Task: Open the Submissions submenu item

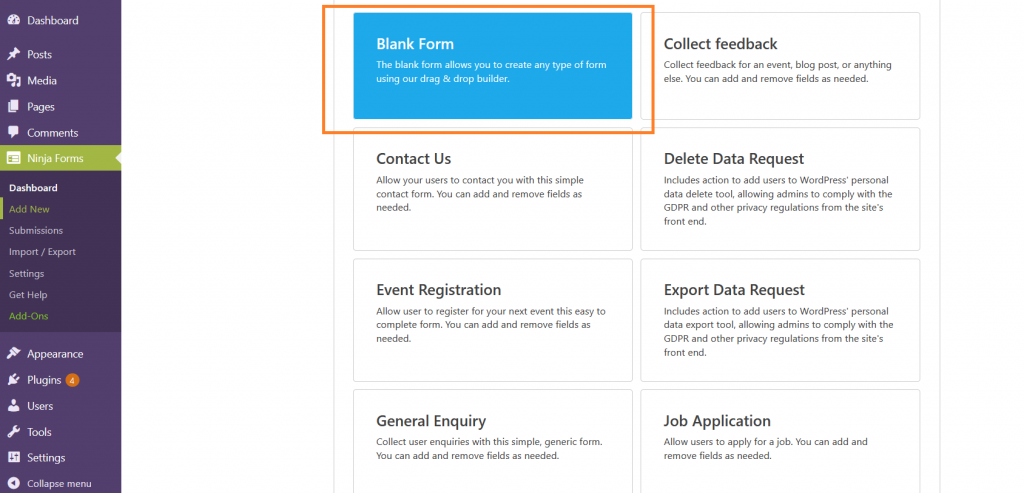Action: click(36, 231)
